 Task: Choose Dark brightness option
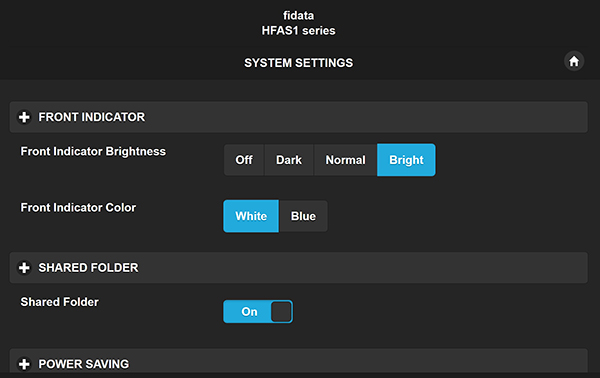point(289,160)
